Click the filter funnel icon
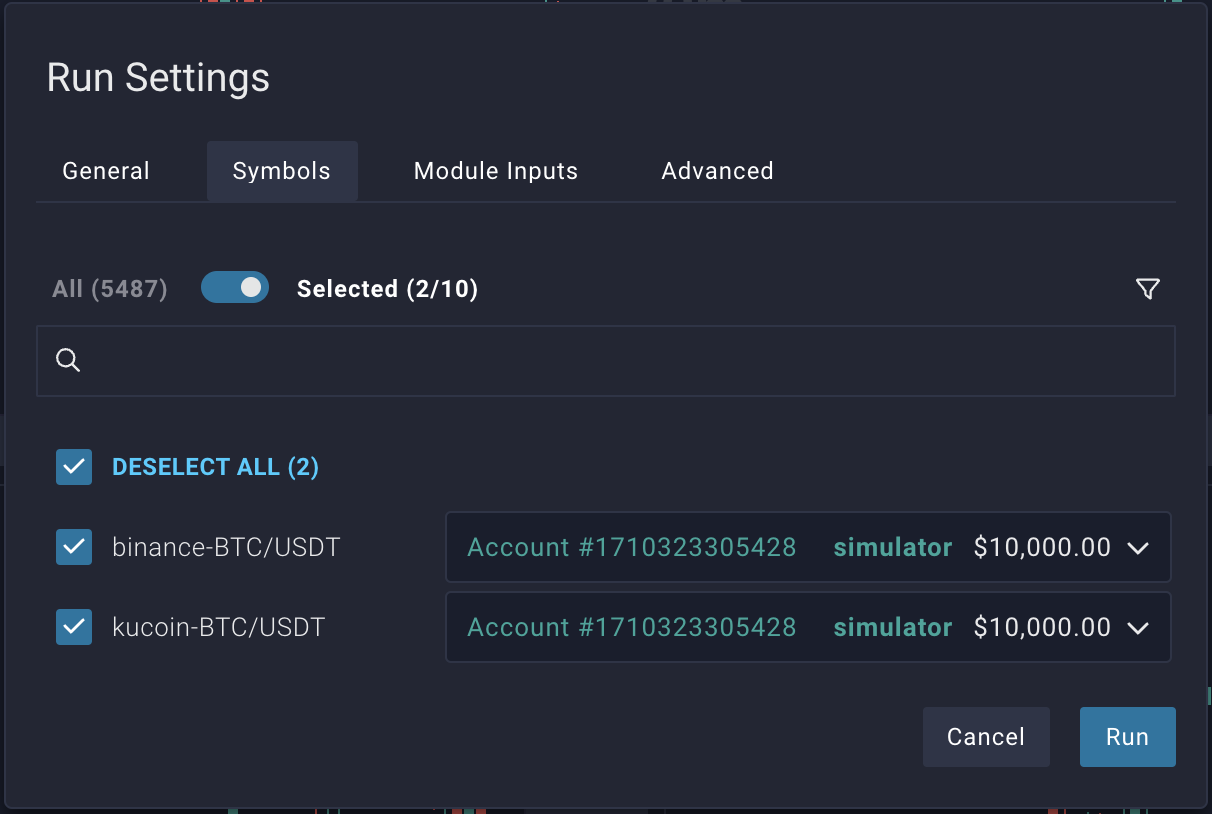This screenshot has width=1212, height=814. coord(1148,289)
